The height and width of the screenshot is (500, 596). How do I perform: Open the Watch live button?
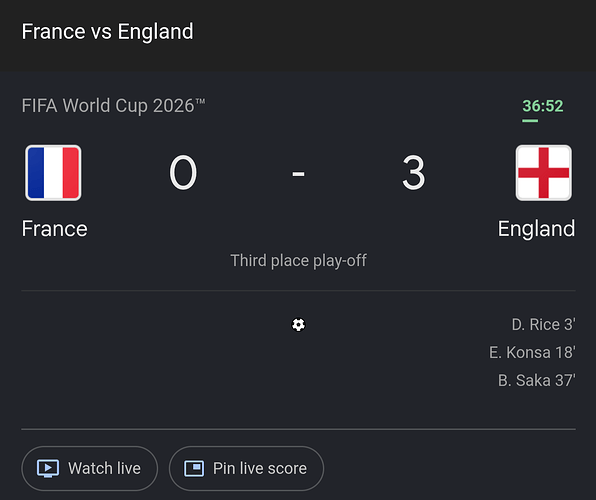[x=90, y=468]
